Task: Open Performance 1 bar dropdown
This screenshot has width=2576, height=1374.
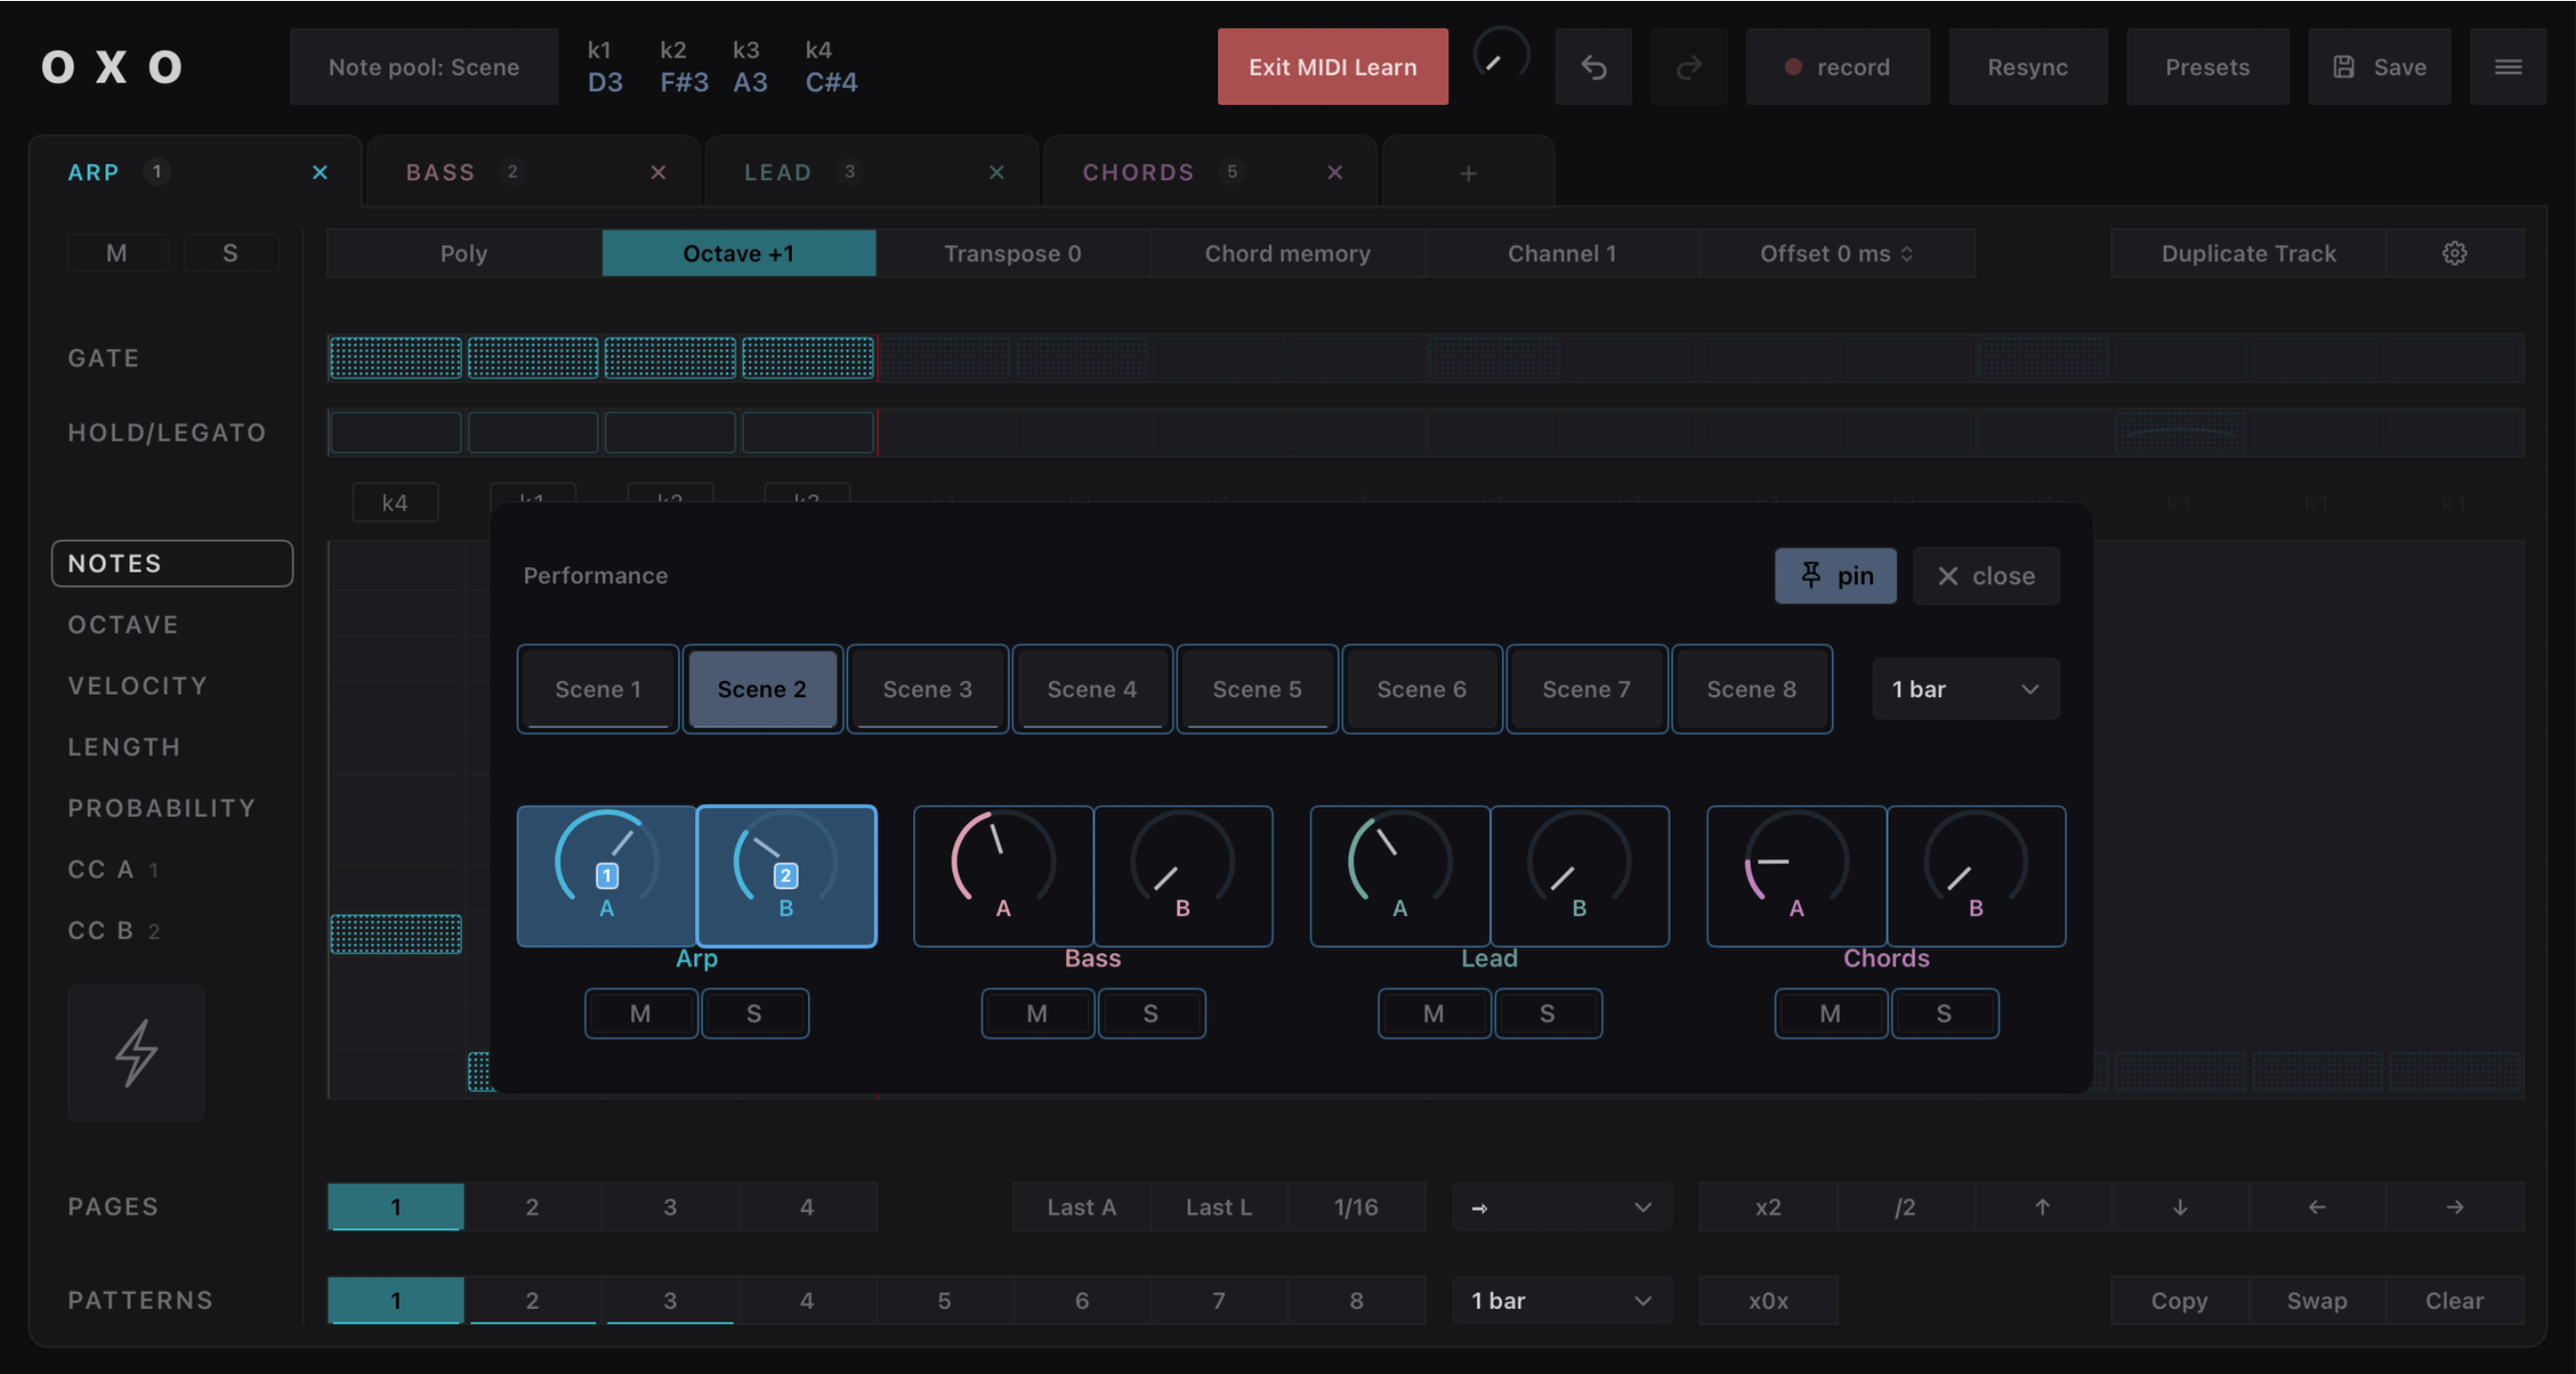Action: pyautogui.click(x=1965, y=689)
